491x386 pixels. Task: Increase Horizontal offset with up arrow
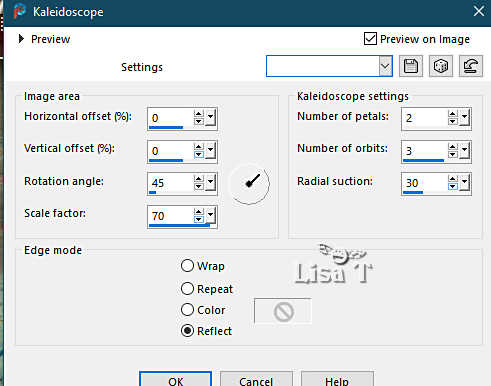click(x=199, y=114)
